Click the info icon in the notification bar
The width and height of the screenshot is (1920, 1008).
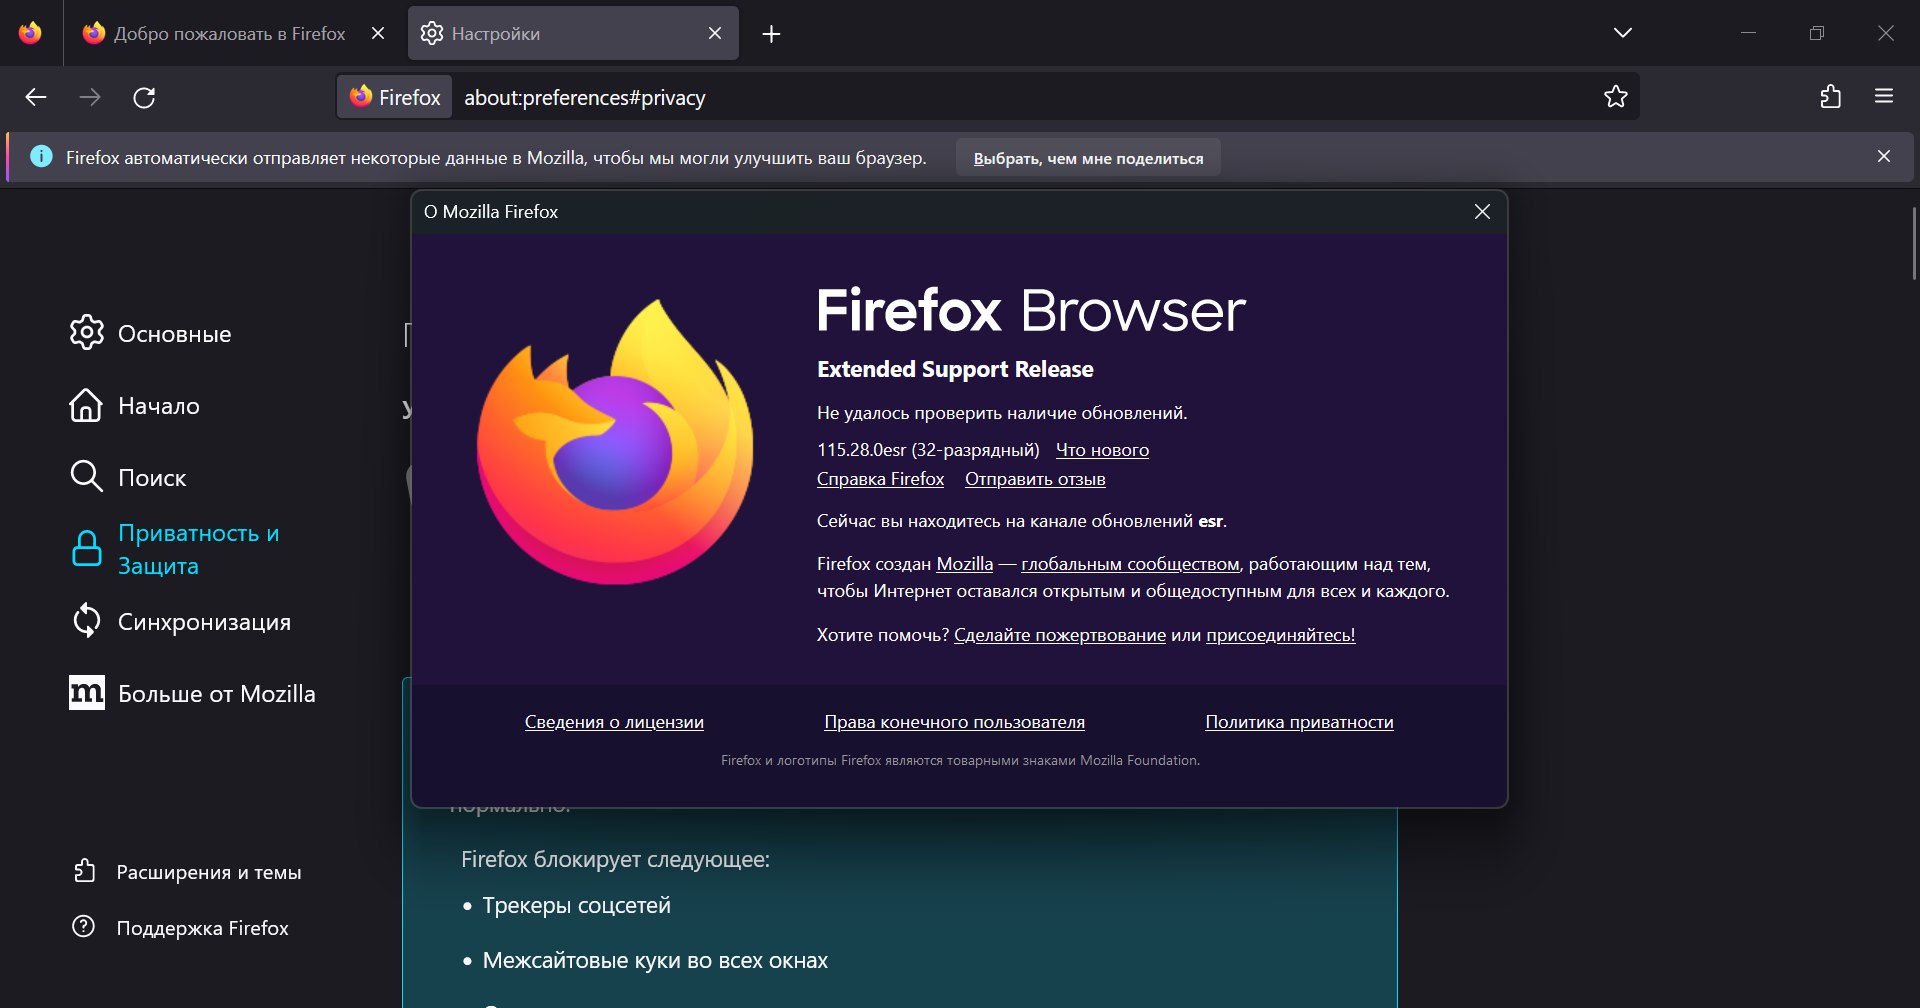point(41,157)
